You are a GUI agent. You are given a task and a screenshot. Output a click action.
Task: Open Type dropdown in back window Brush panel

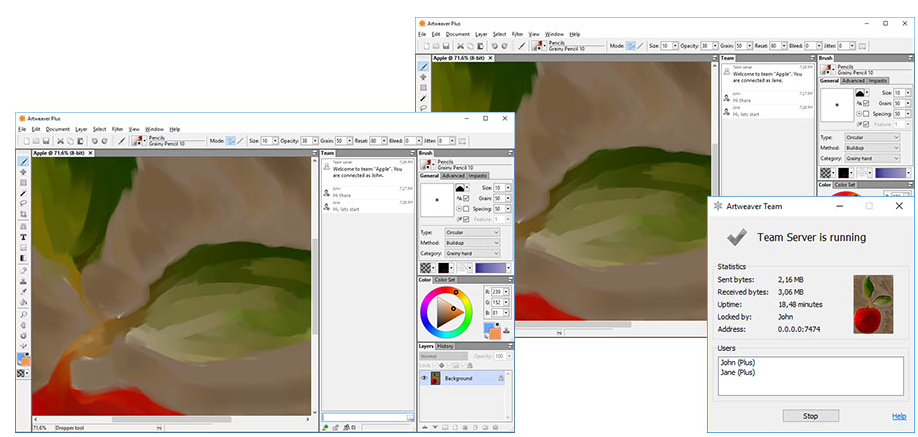[872, 137]
